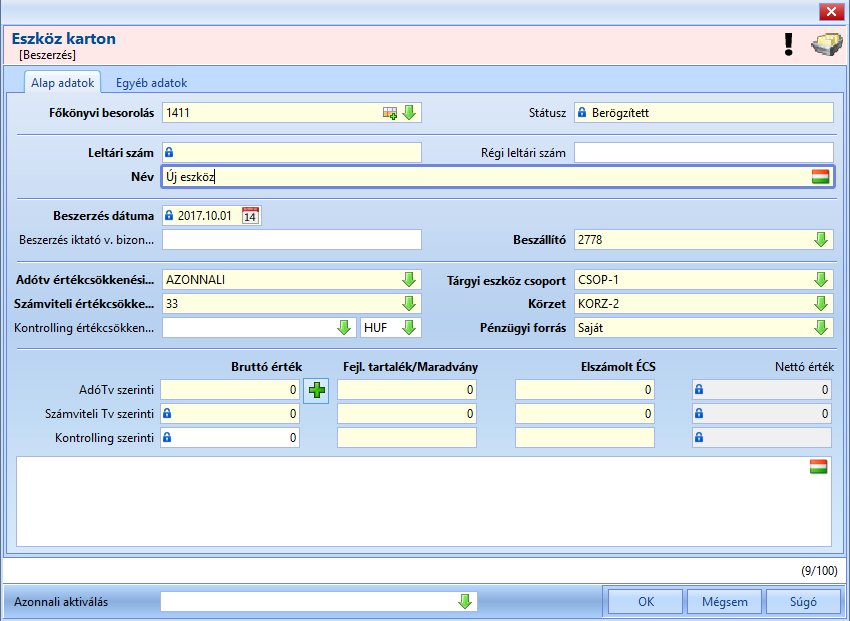This screenshot has width=850, height=621.
Task: Click the Hungarian flag icon in Név field
Action: click(820, 177)
